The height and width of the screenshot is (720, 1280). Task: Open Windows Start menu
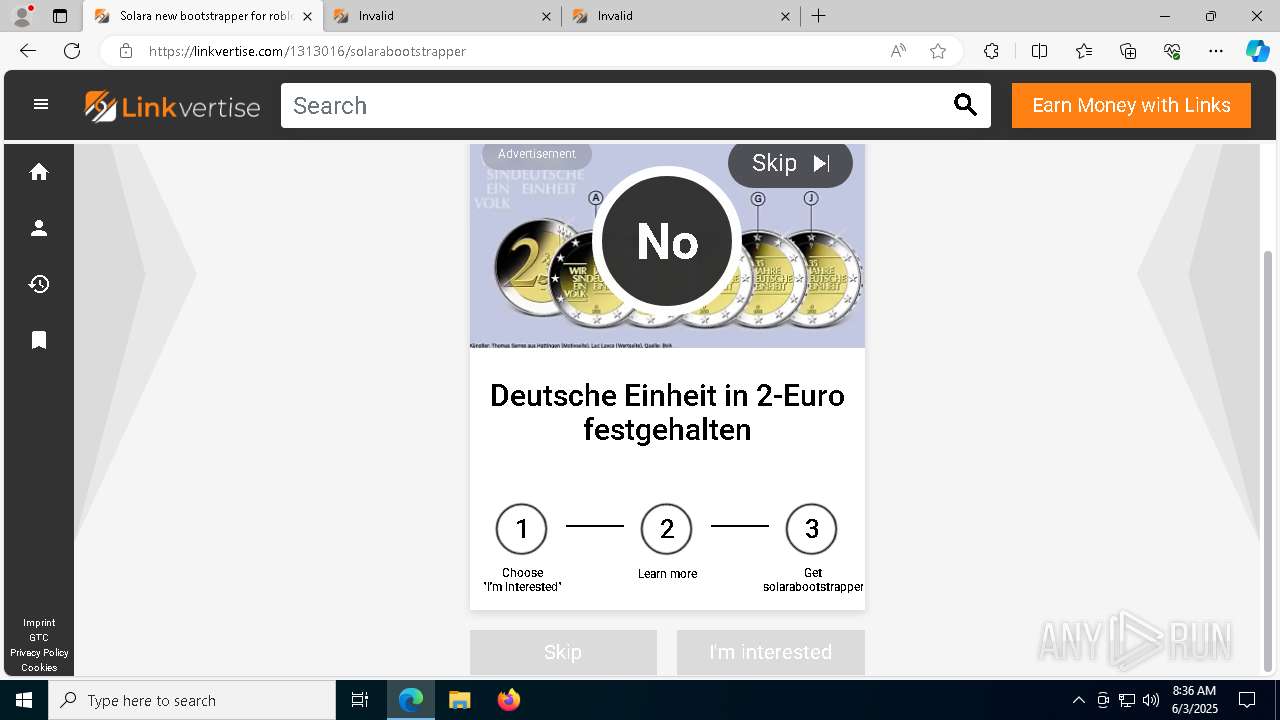pyautogui.click(x=24, y=700)
